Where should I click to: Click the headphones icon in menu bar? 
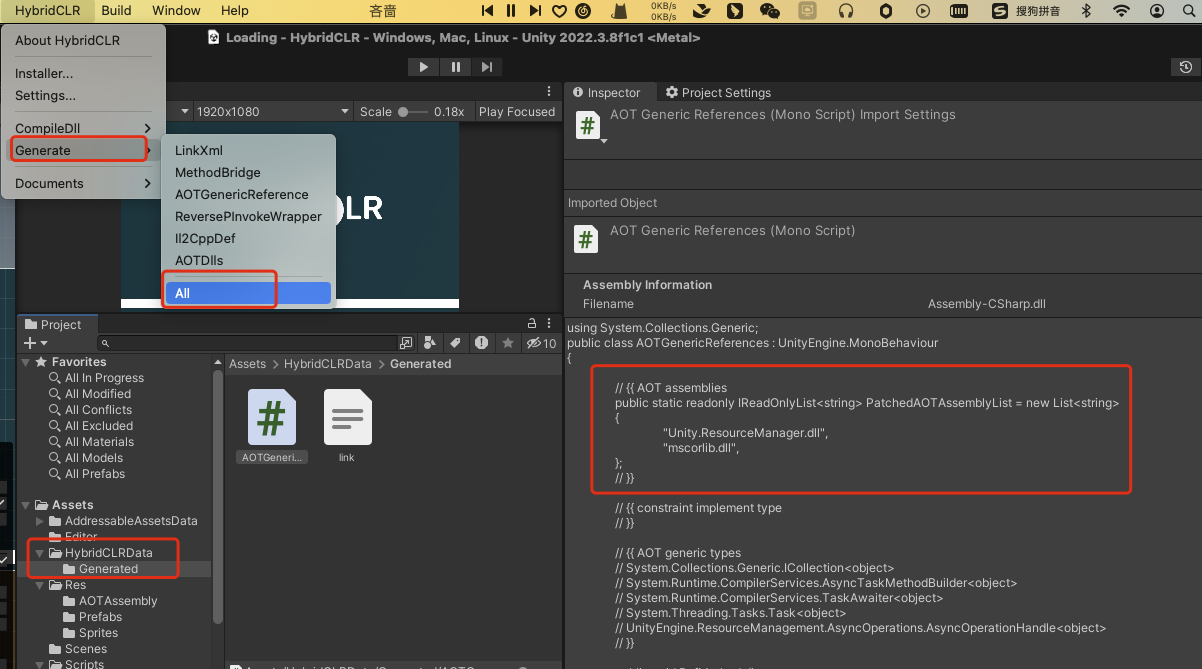click(846, 11)
